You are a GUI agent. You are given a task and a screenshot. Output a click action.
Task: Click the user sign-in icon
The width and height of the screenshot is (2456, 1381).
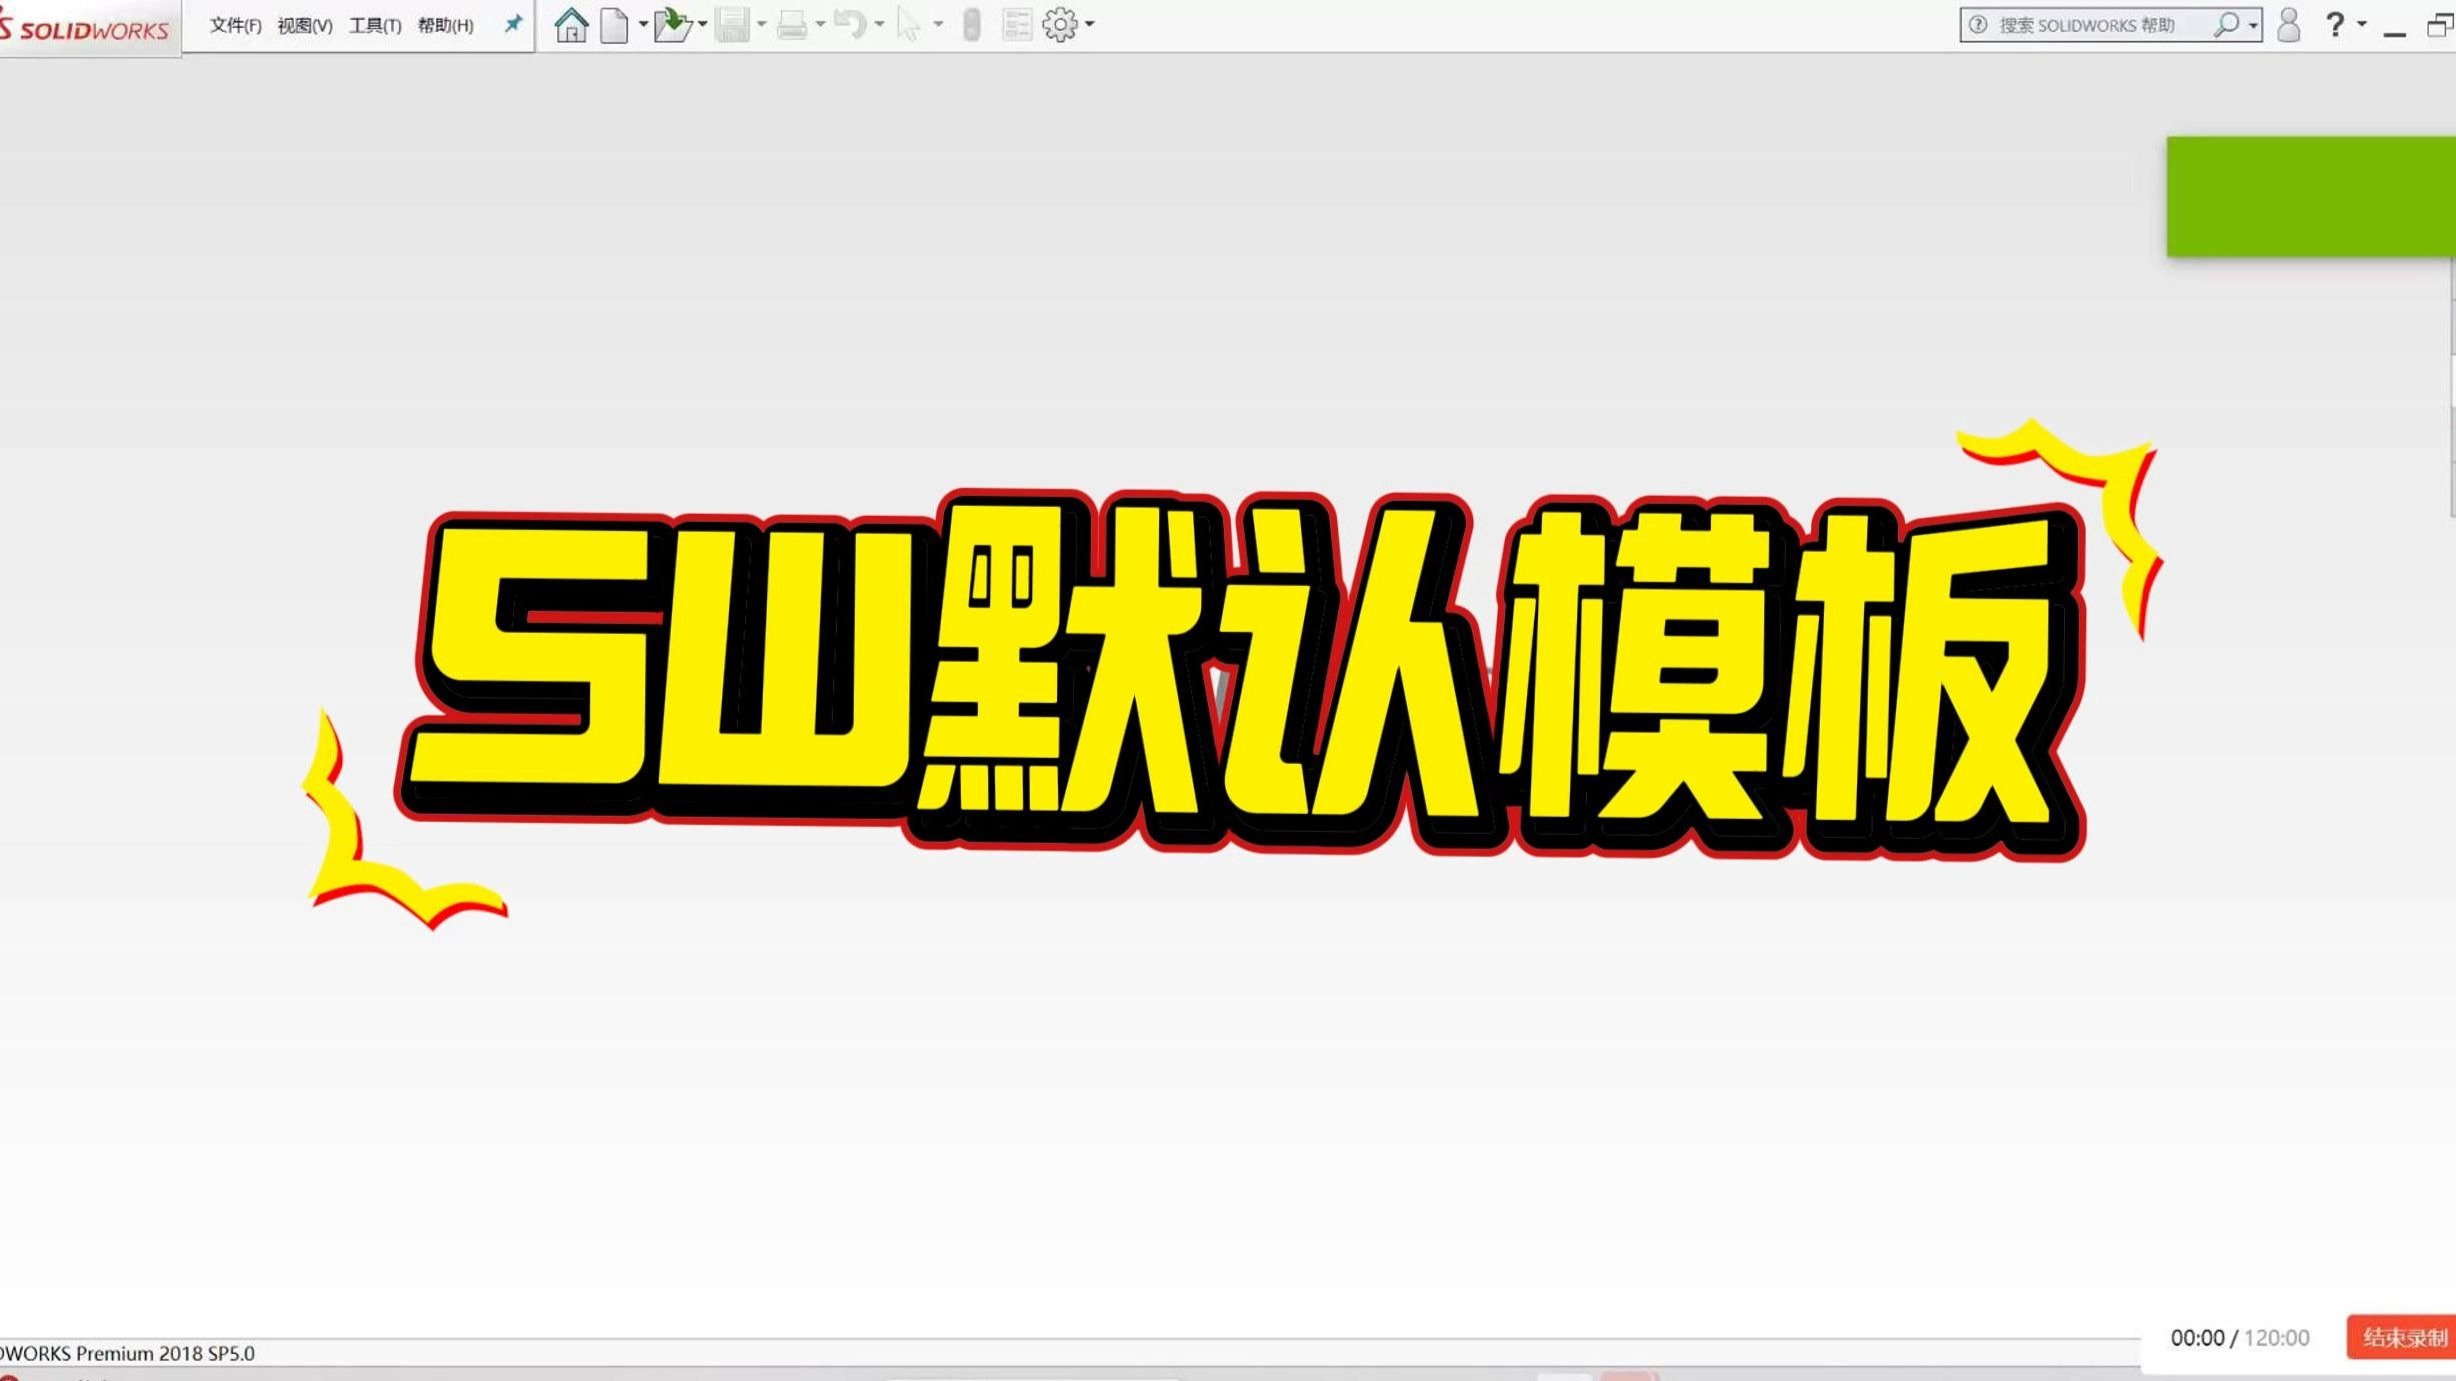[x=2290, y=24]
